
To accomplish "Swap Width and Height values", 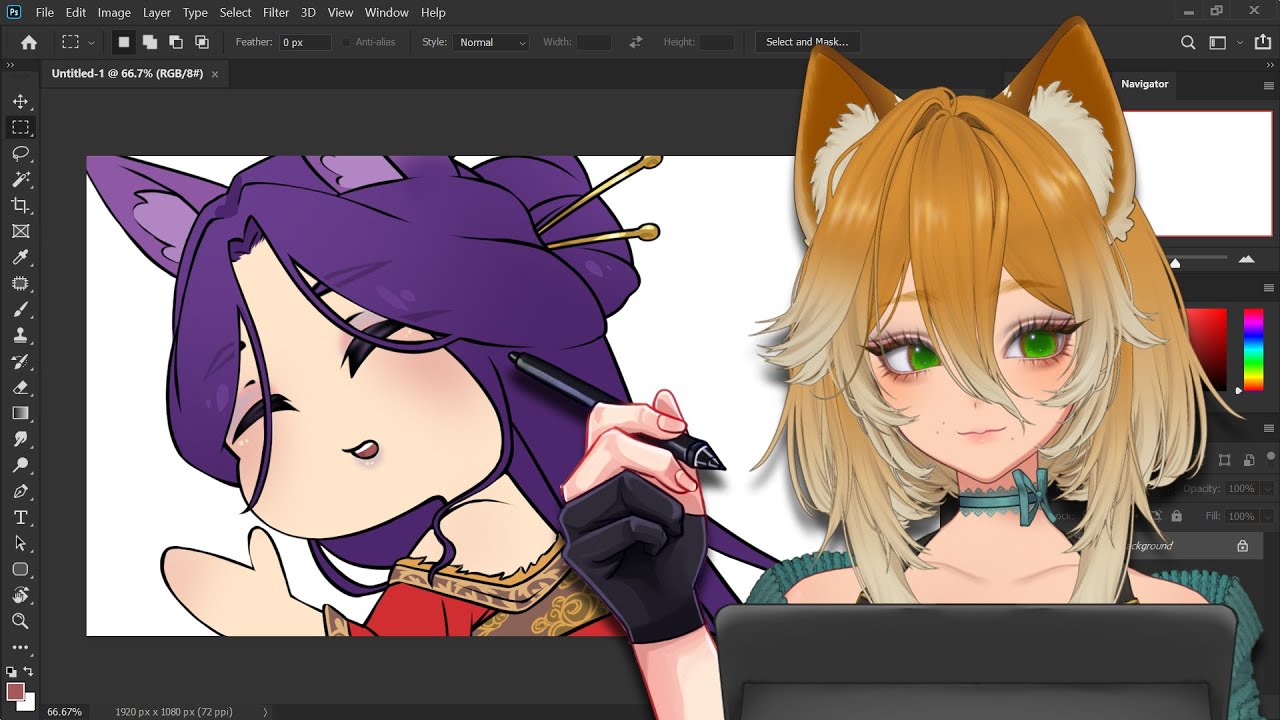I will pyautogui.click(x=635, y=42).
